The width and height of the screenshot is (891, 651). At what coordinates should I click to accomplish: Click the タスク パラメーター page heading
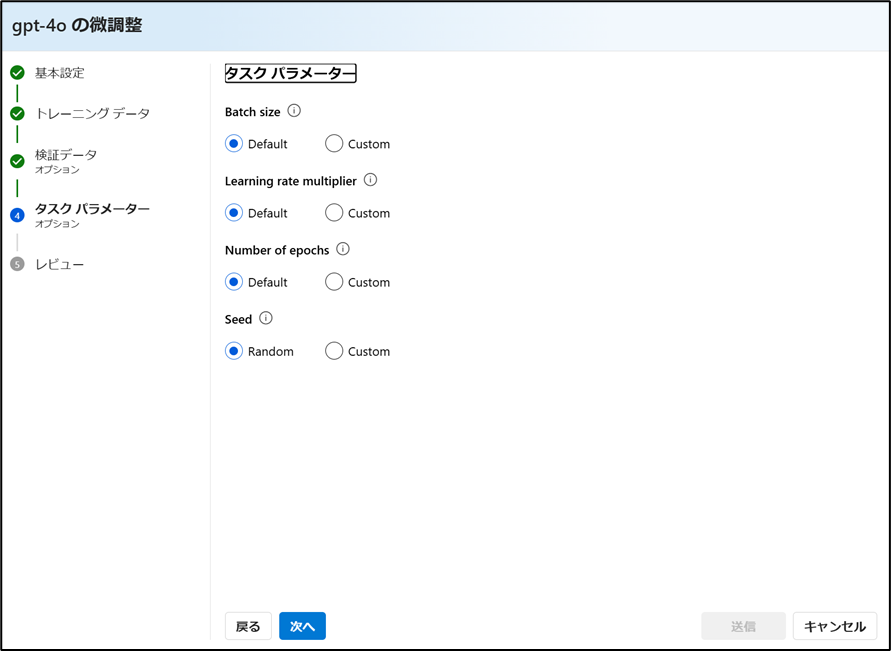tap(290, 73)
